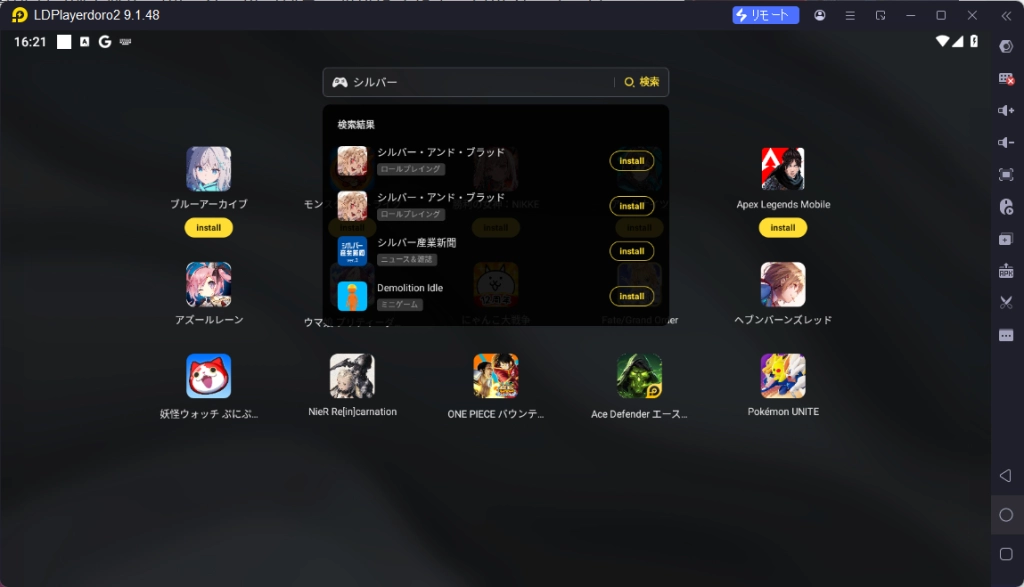The width and height of the screenshot is (1024, 587).
Task: Open ブルーアーカイブ app icon
Action: 208,169
